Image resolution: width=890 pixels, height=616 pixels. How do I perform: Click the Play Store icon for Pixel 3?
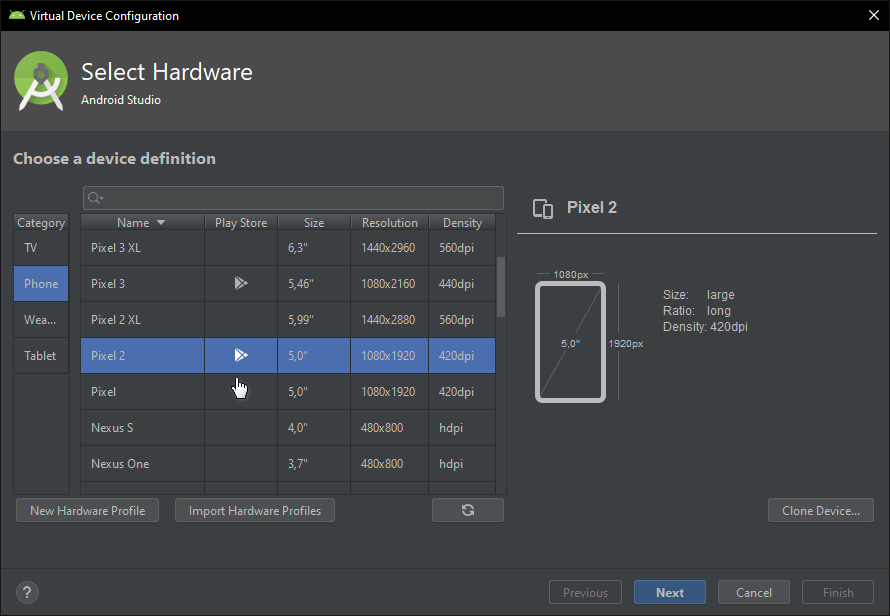tap(240, 284)
